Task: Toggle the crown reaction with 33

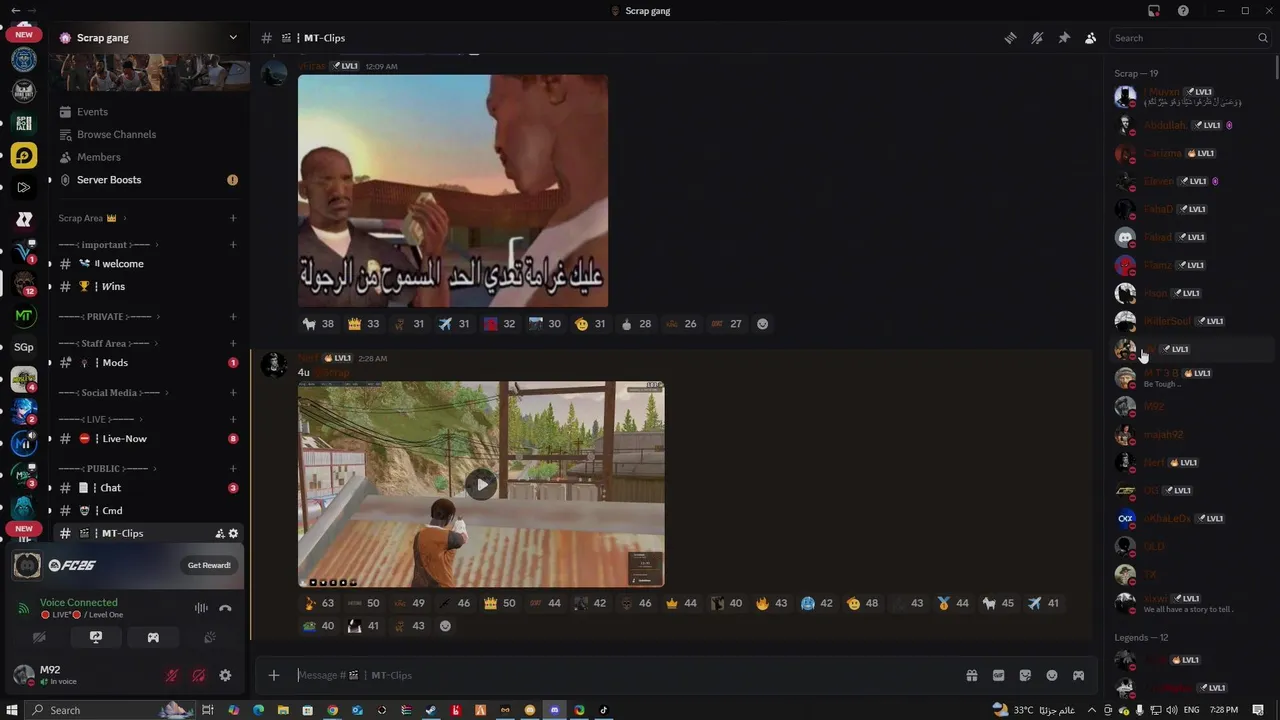Action: click(363, 324)
